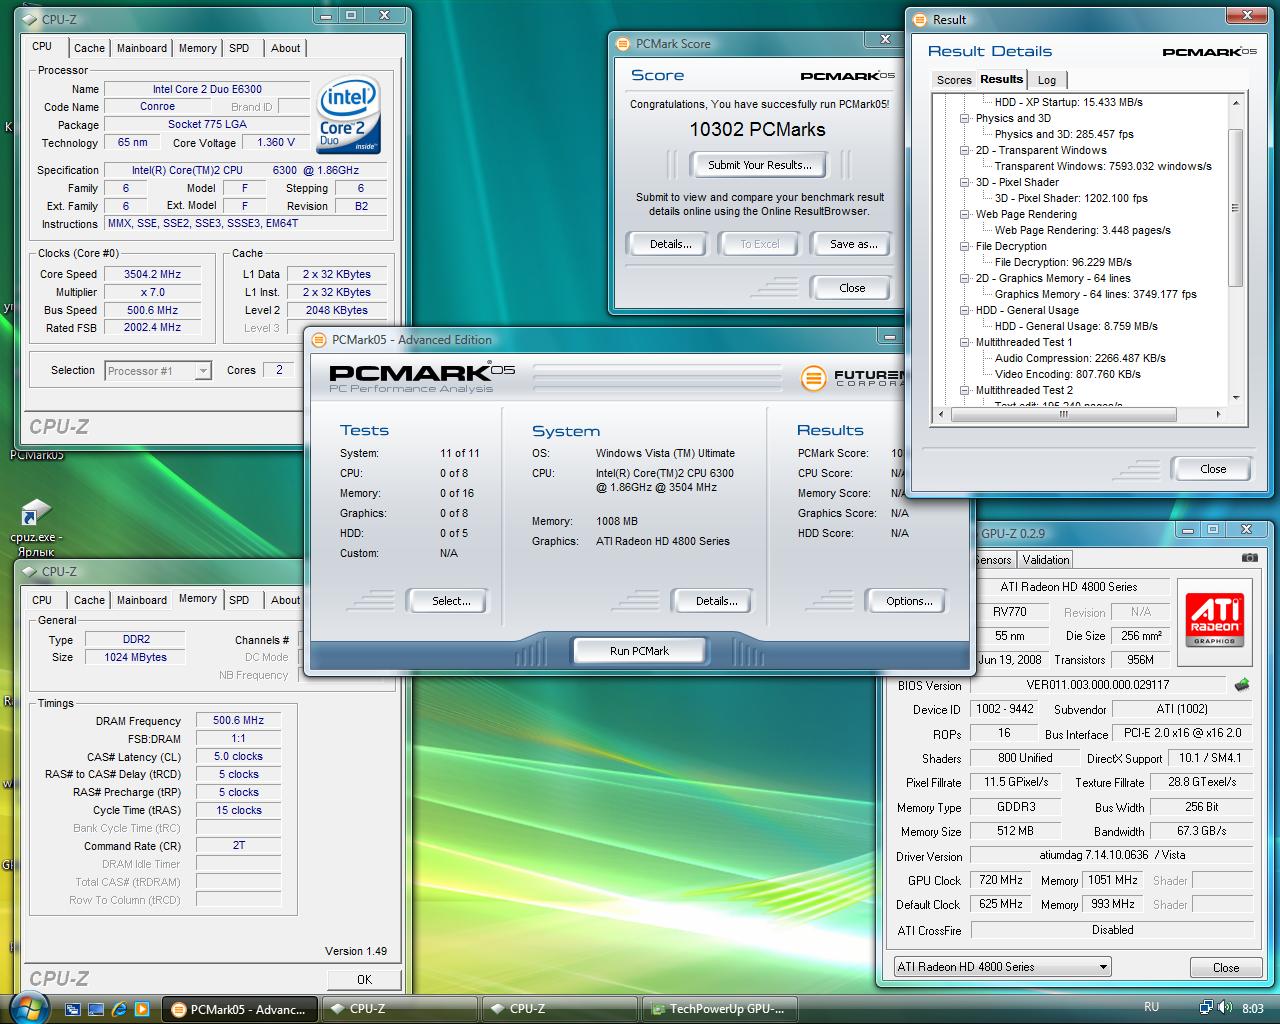The height and width of the screenshot is (1024, 1280).
Task: Click the GPU-Z BIOS save chip icon
Action: pos(1242,685)
